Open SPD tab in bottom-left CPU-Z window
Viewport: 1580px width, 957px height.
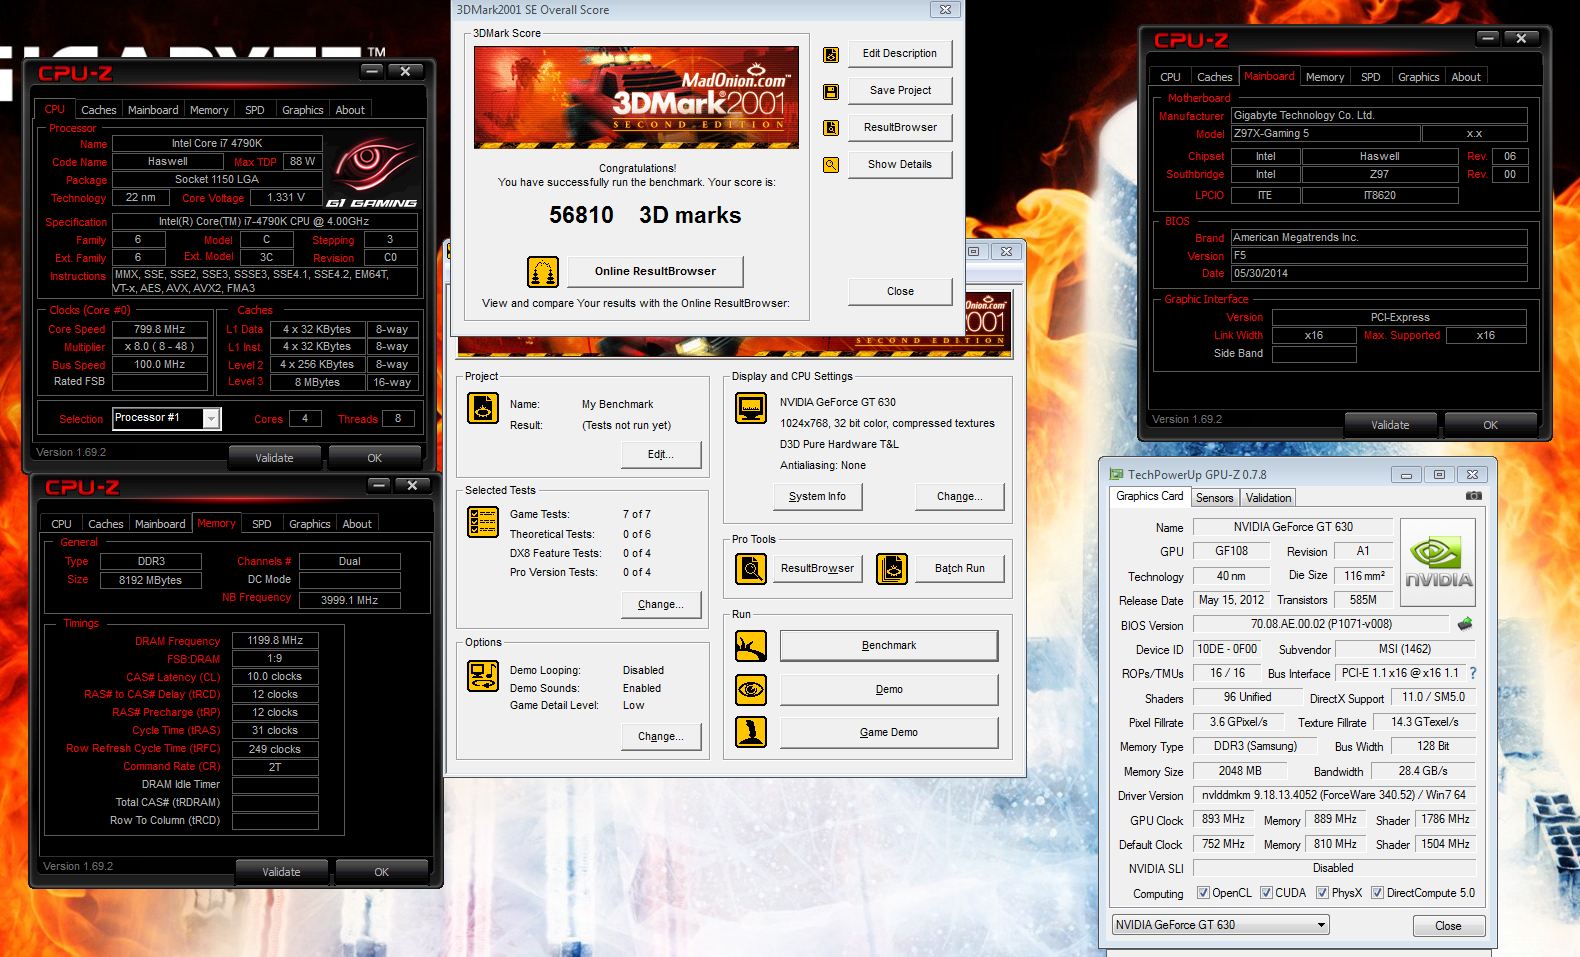262,524
